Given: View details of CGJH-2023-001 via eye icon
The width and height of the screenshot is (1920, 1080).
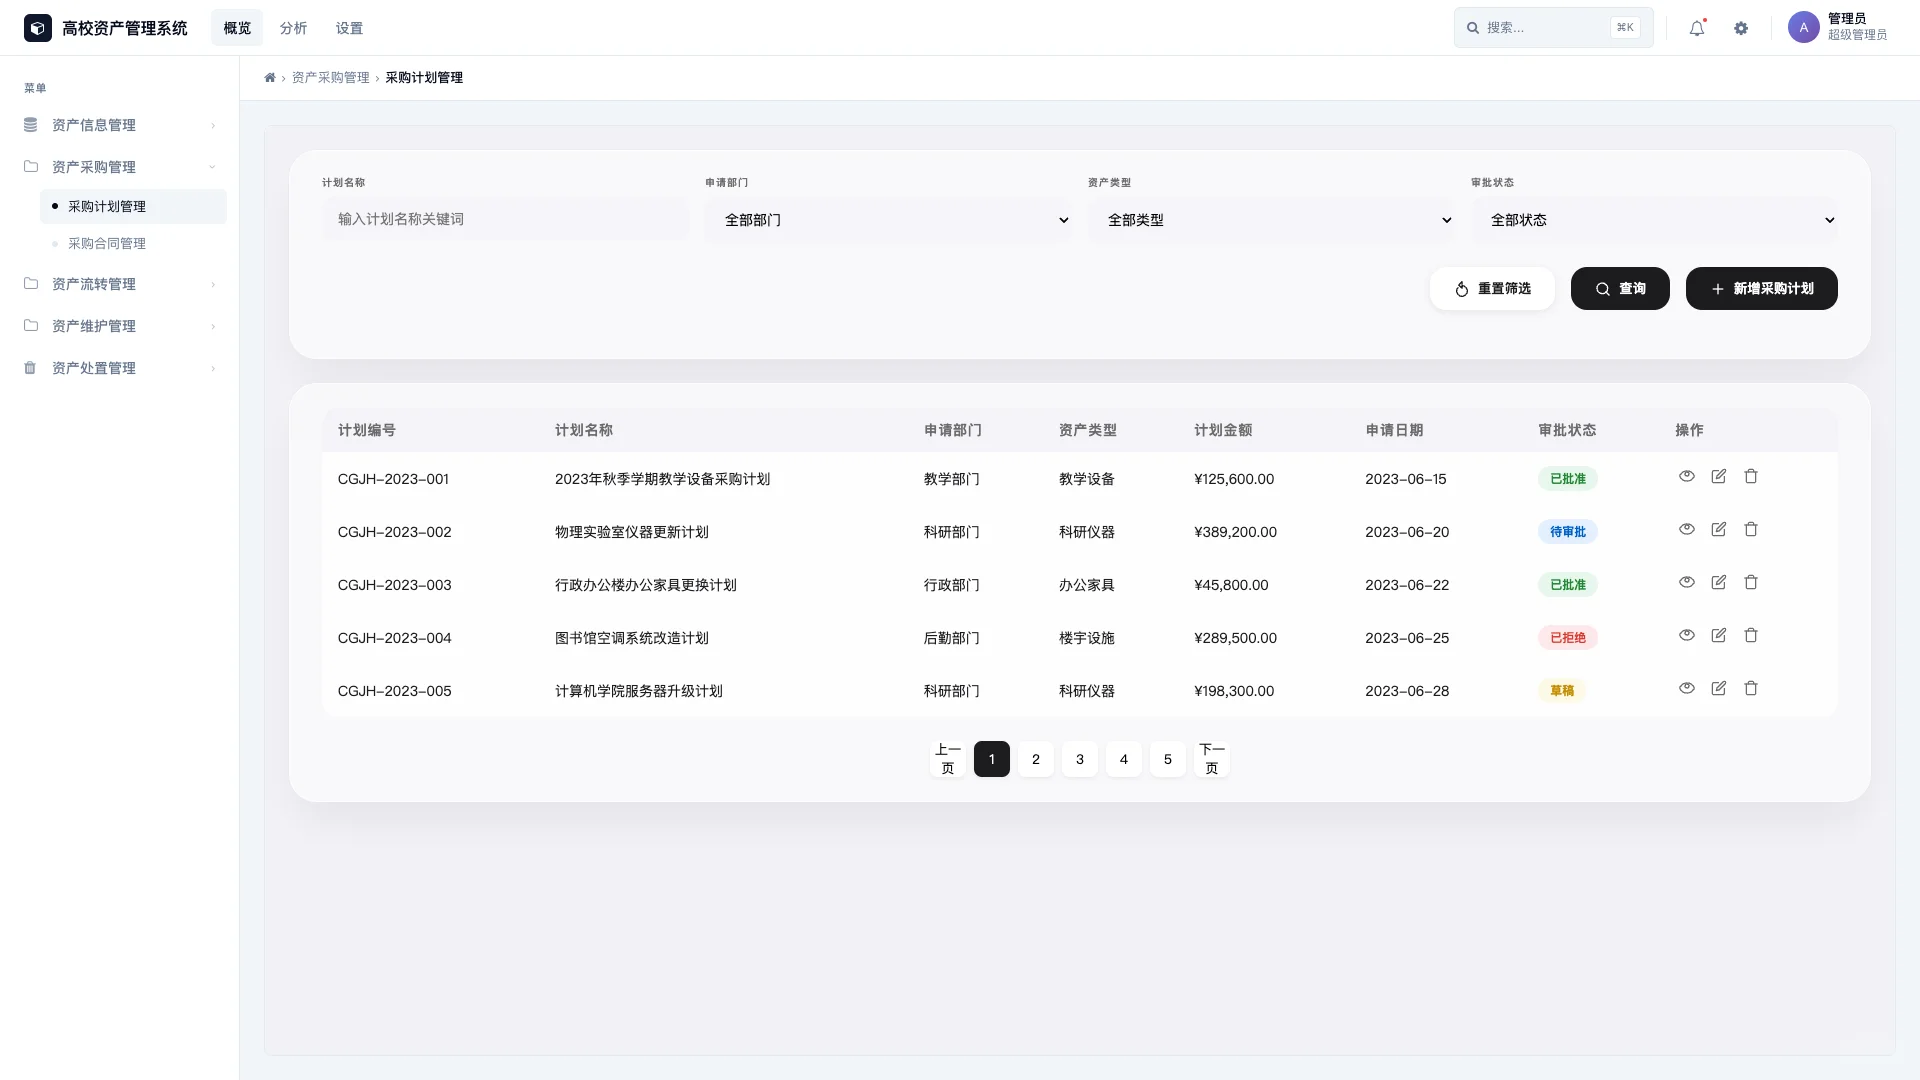Looking at the screenshot, I should click(x=1687, y=476).
